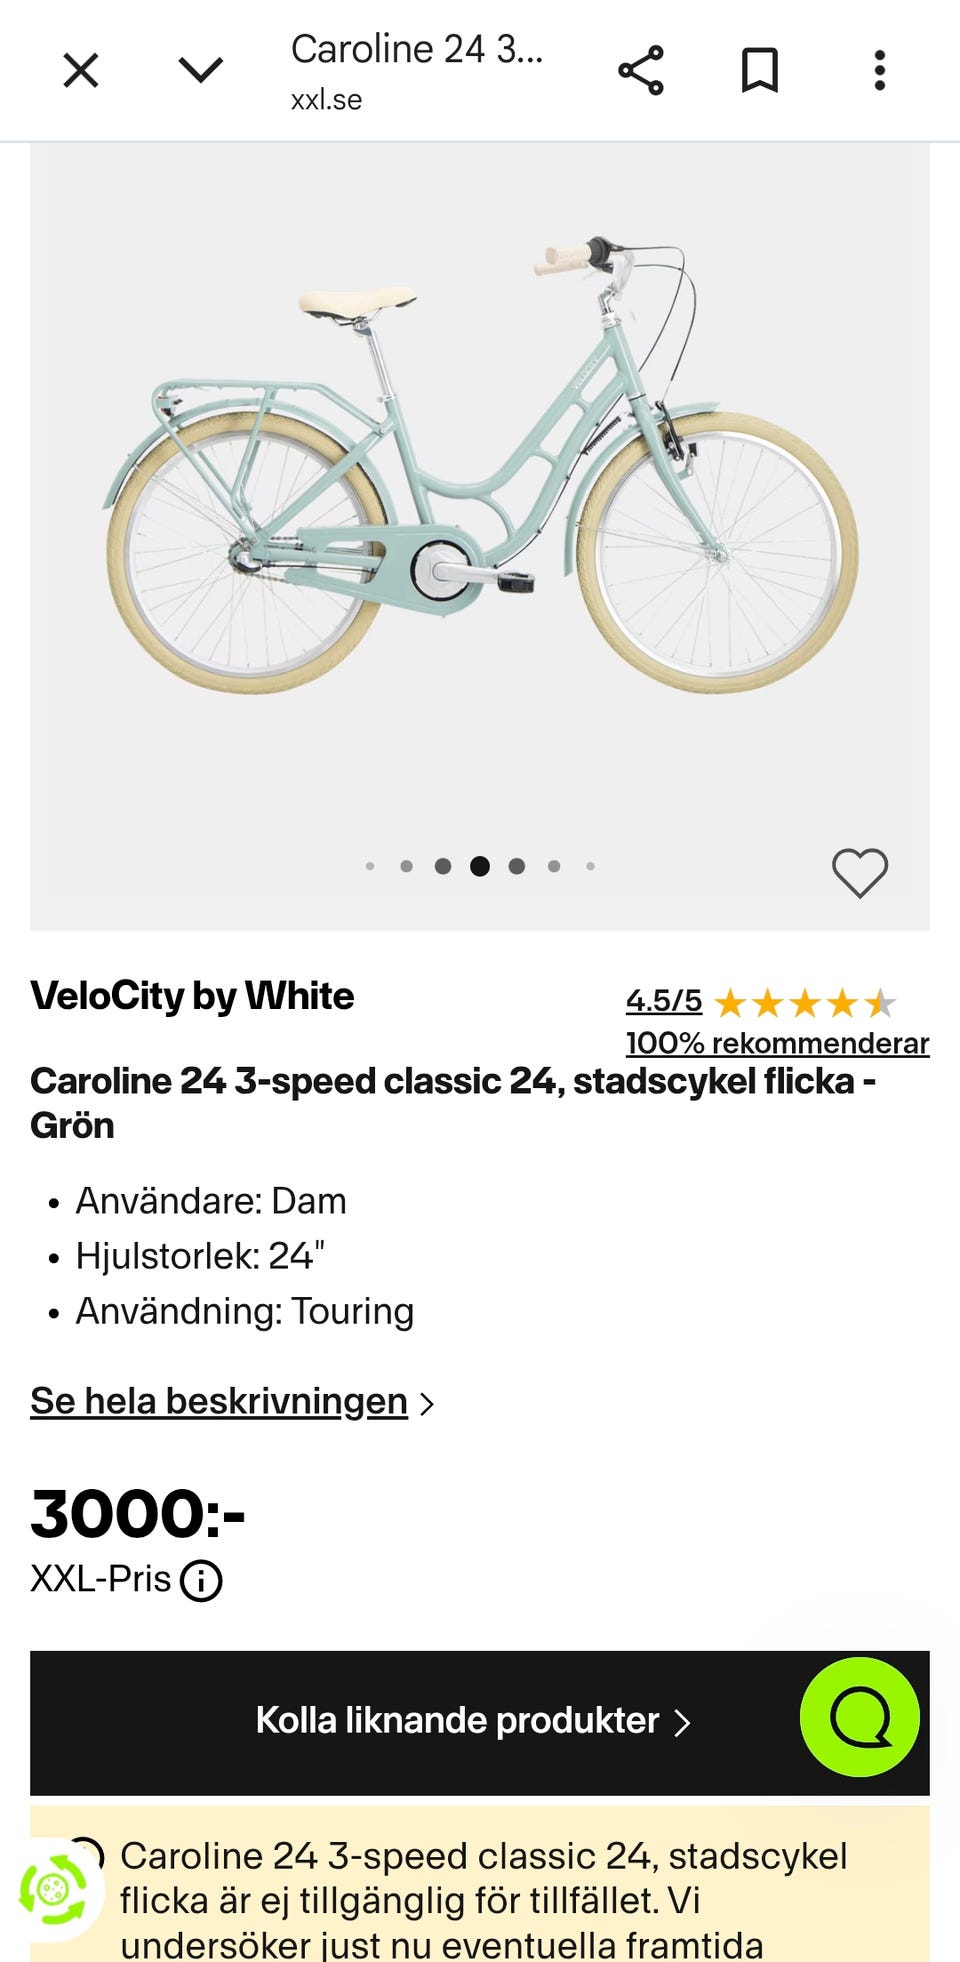
Task: Add bike to favorites with heart
Action: tap(860, 873)
